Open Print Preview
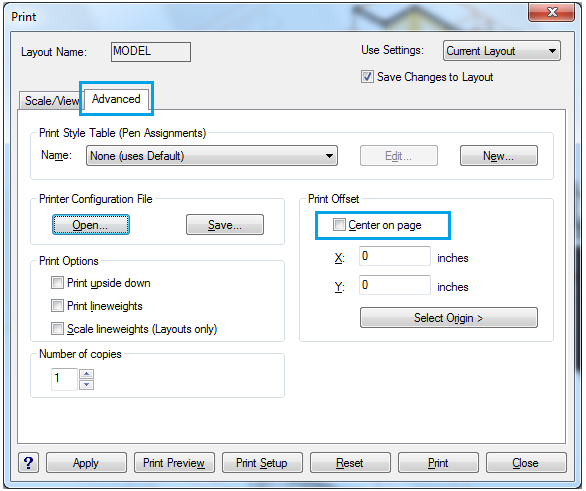 point(174,463)
